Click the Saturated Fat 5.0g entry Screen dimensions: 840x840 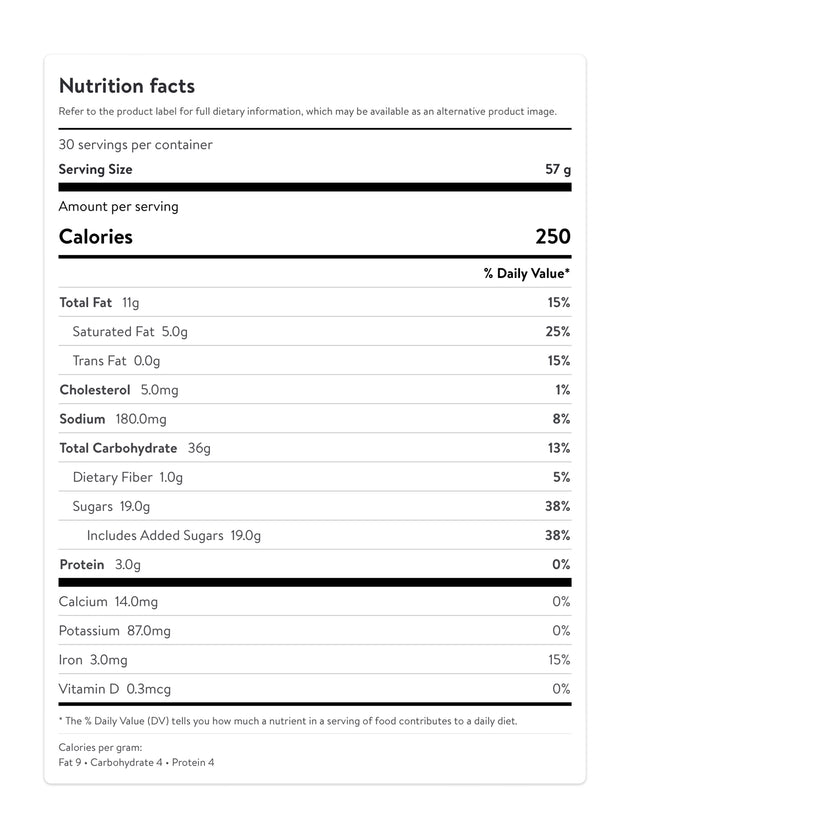click(130, 332)
